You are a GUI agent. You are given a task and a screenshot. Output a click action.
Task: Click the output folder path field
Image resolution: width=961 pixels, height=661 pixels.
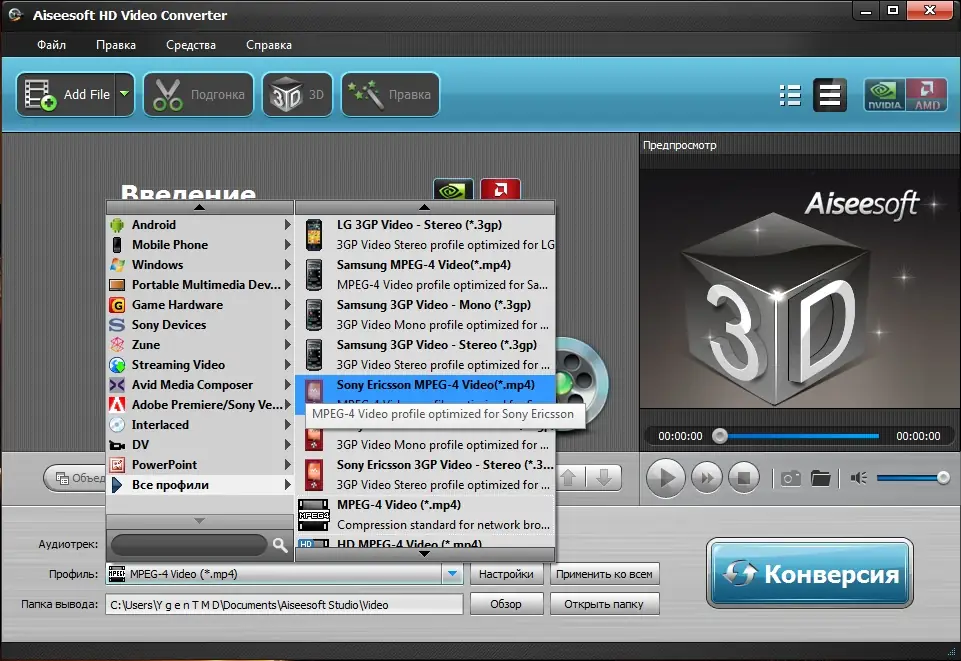coord(284,605)
